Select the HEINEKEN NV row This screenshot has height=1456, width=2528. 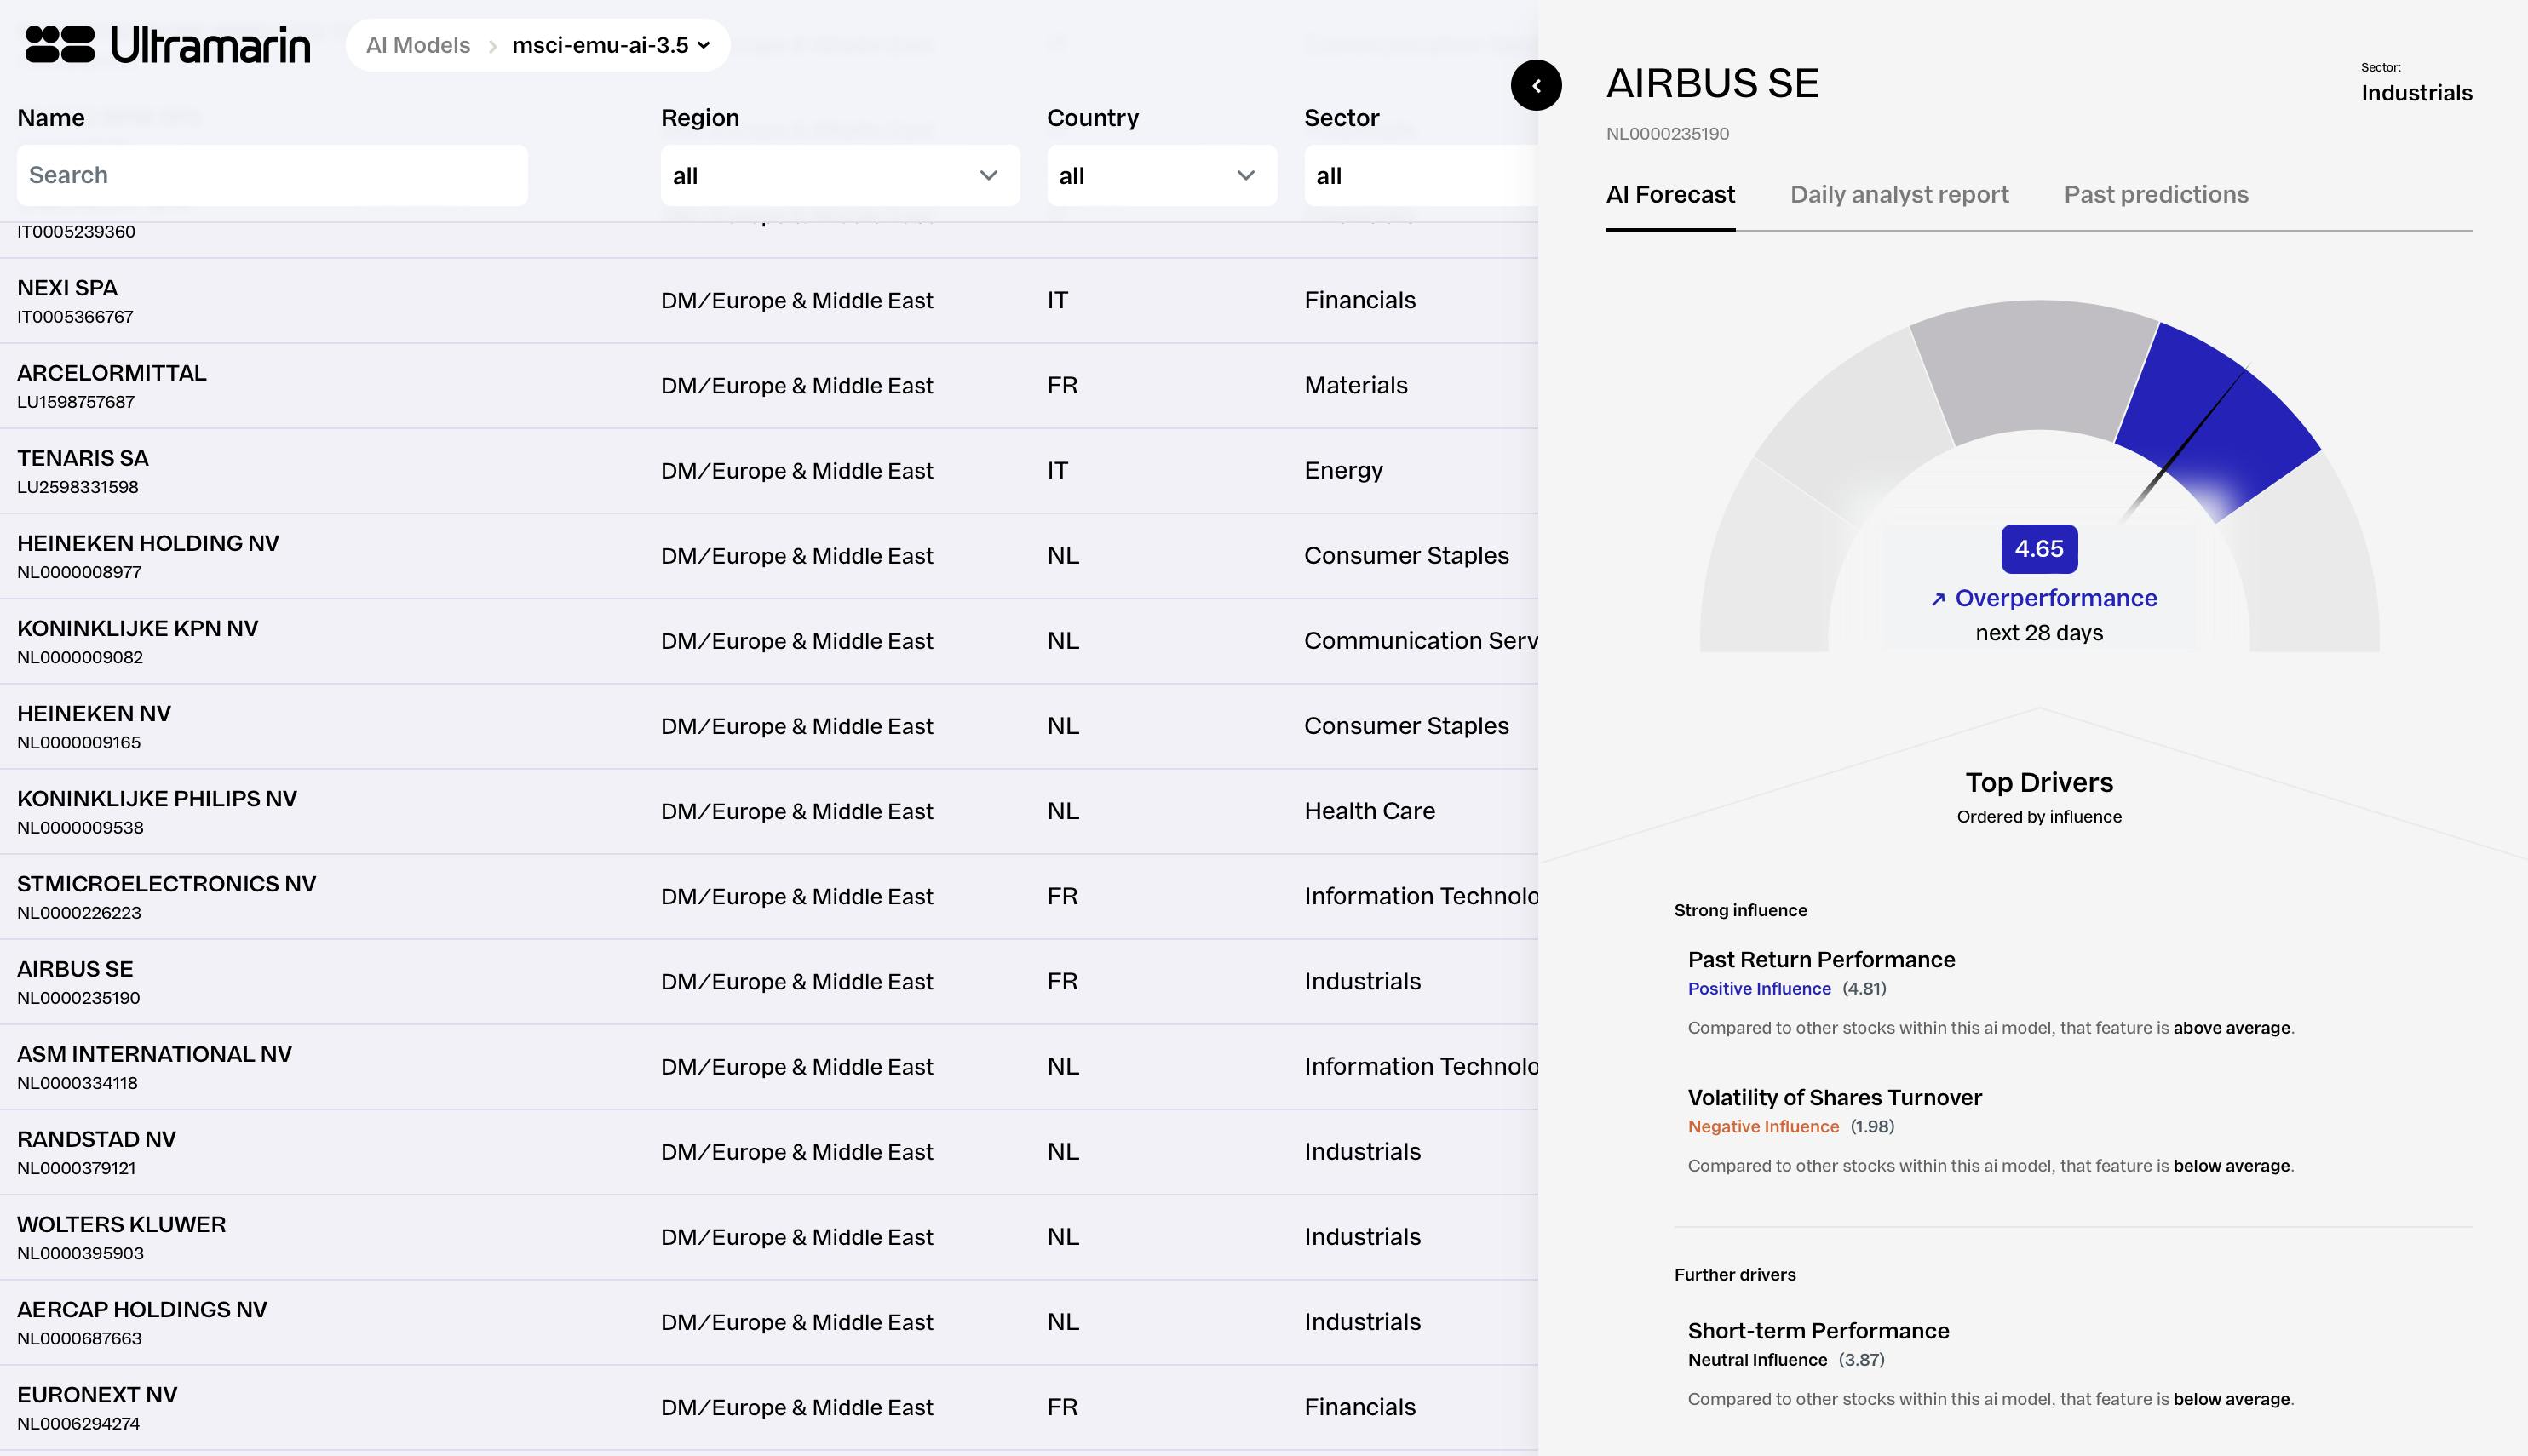tap(768, 726)
